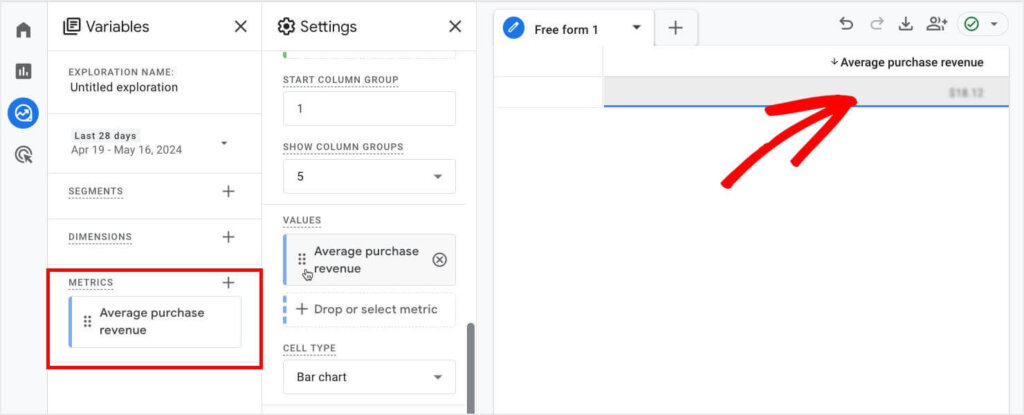Export data with download icon

(x=905, y=24)
